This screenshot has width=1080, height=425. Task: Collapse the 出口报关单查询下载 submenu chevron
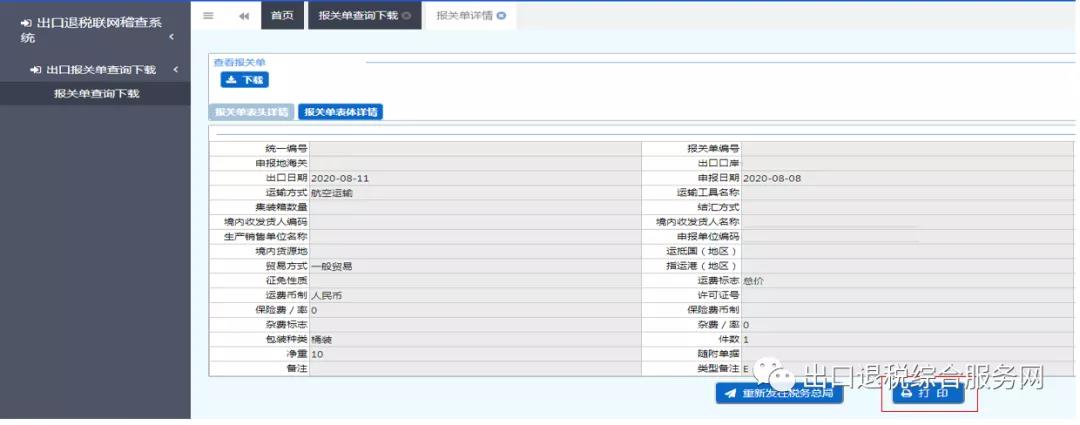176,69
